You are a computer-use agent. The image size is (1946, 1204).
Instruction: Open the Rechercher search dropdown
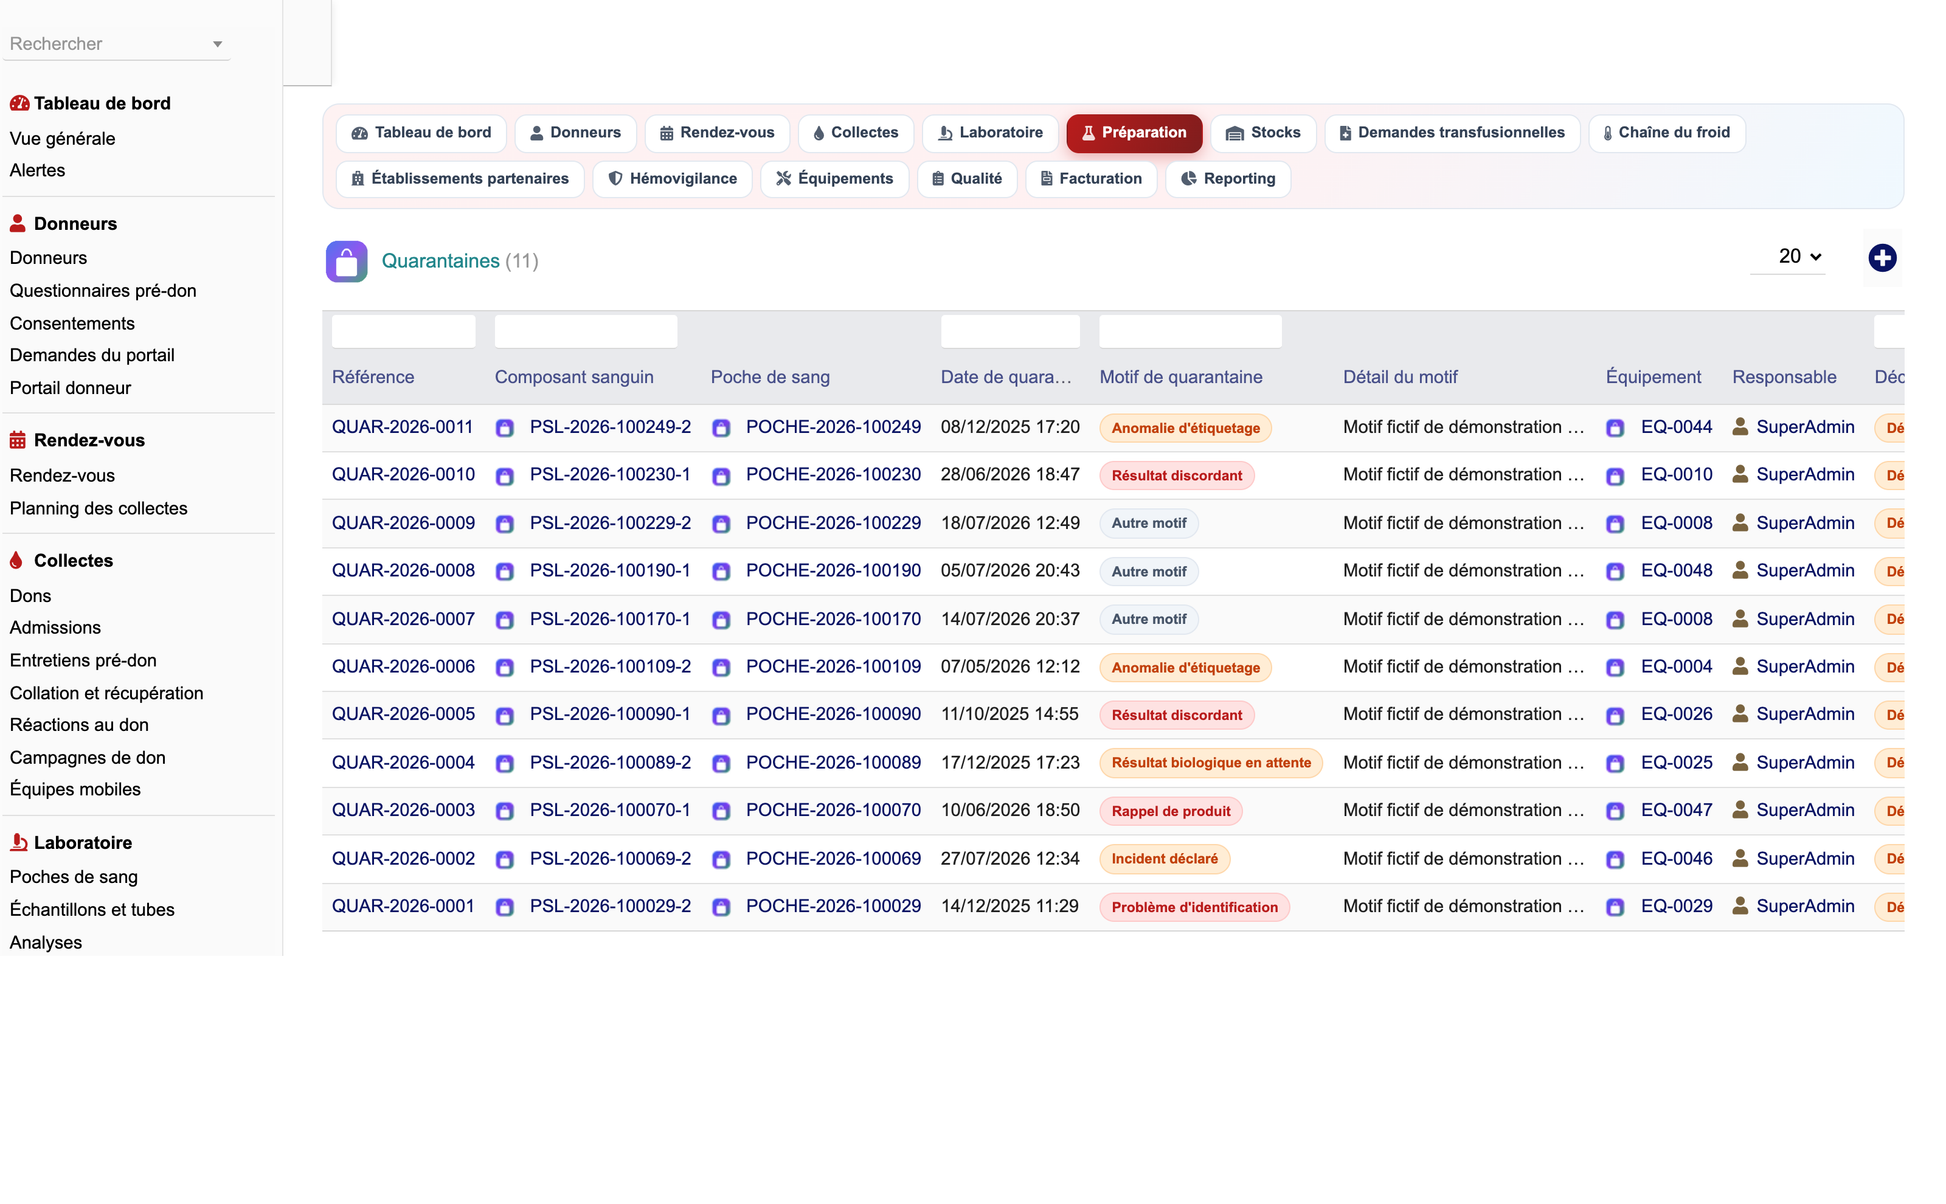117,44
